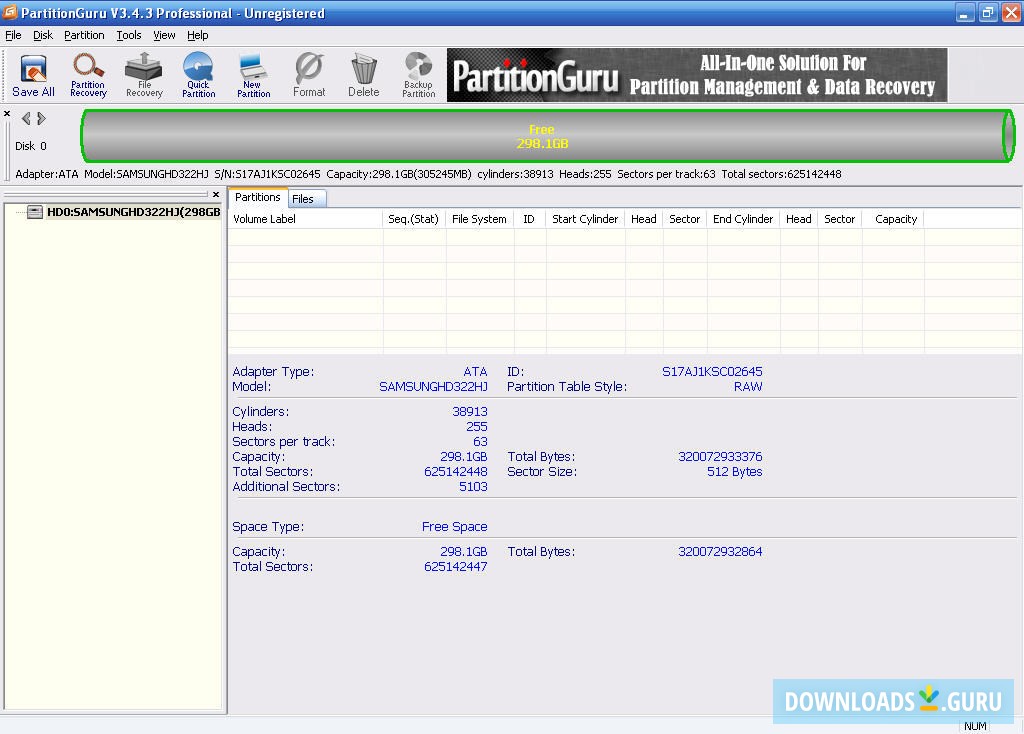Screen dimensions: 1024x734
Task: Open the Backup Partition tool
Action: click(x=418, y=76)
